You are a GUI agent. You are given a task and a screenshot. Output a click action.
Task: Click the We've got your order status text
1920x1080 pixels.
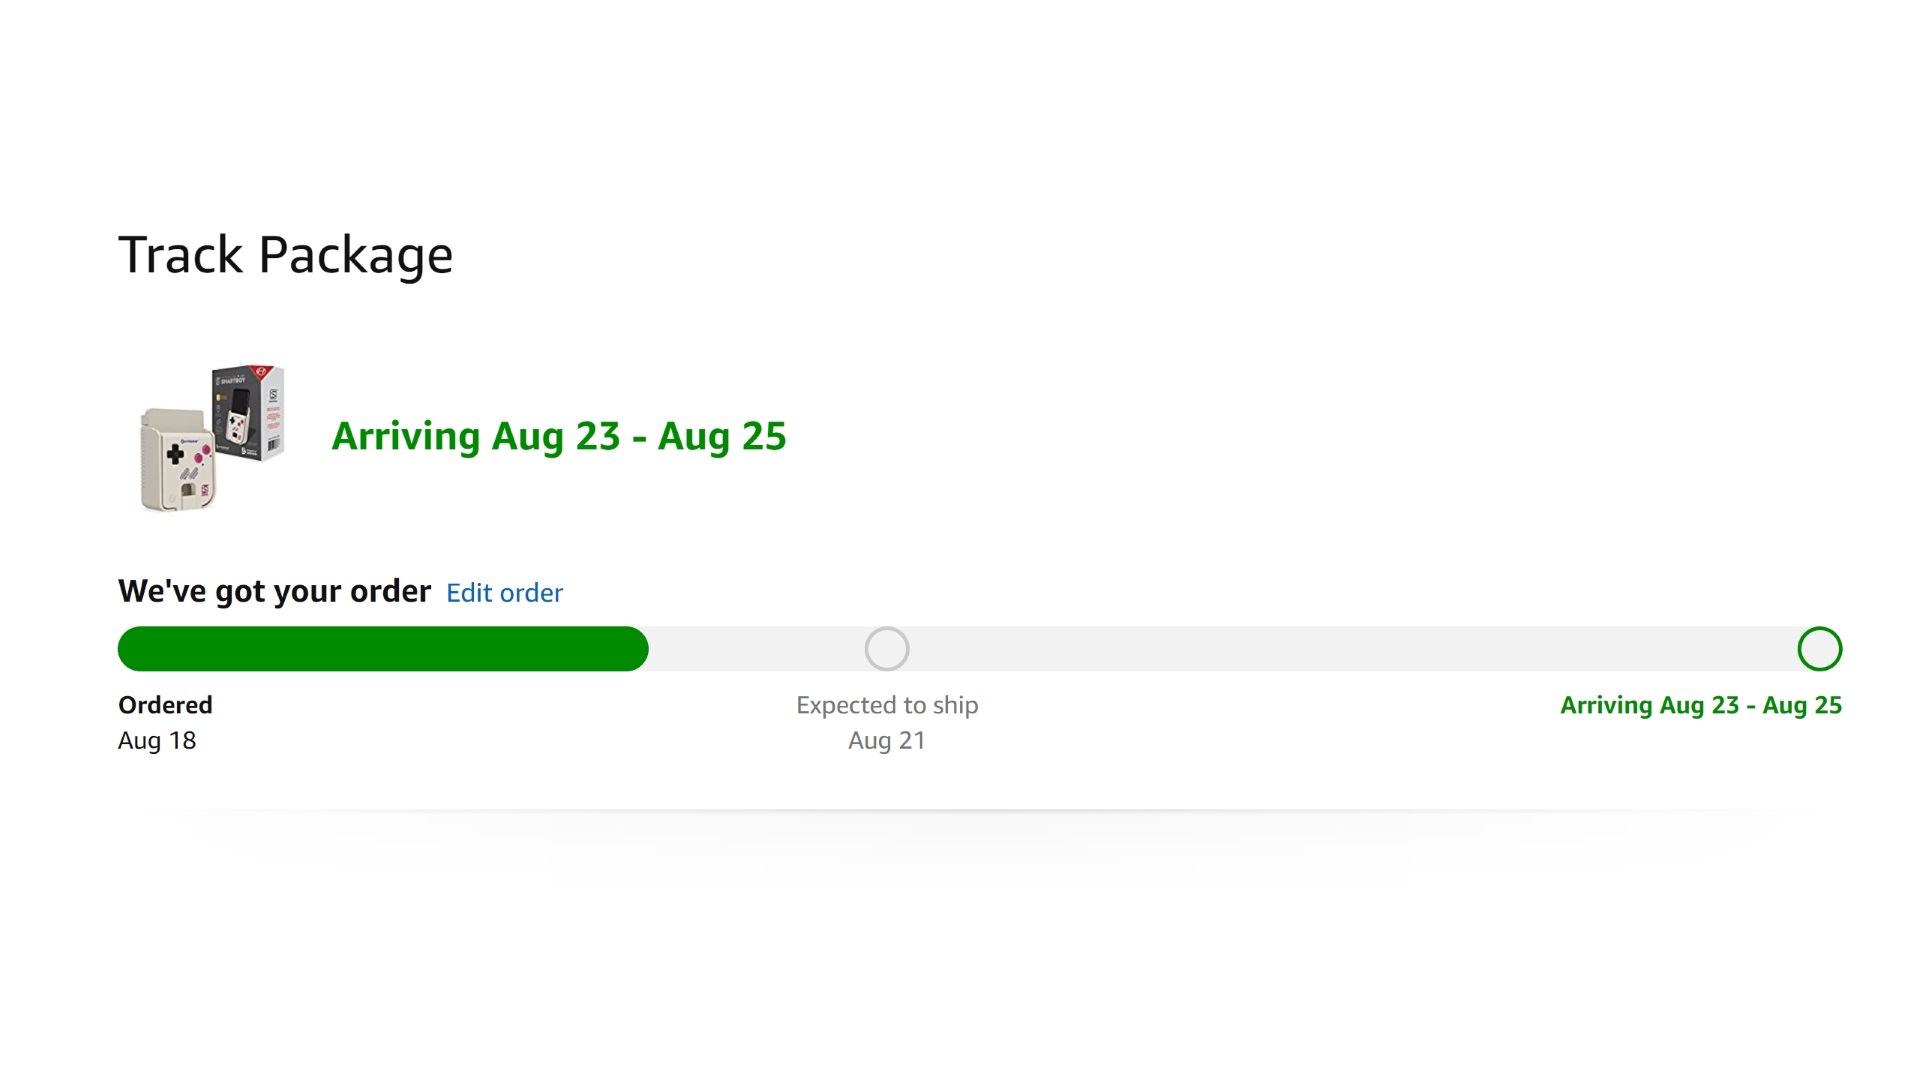pos(274,591)
